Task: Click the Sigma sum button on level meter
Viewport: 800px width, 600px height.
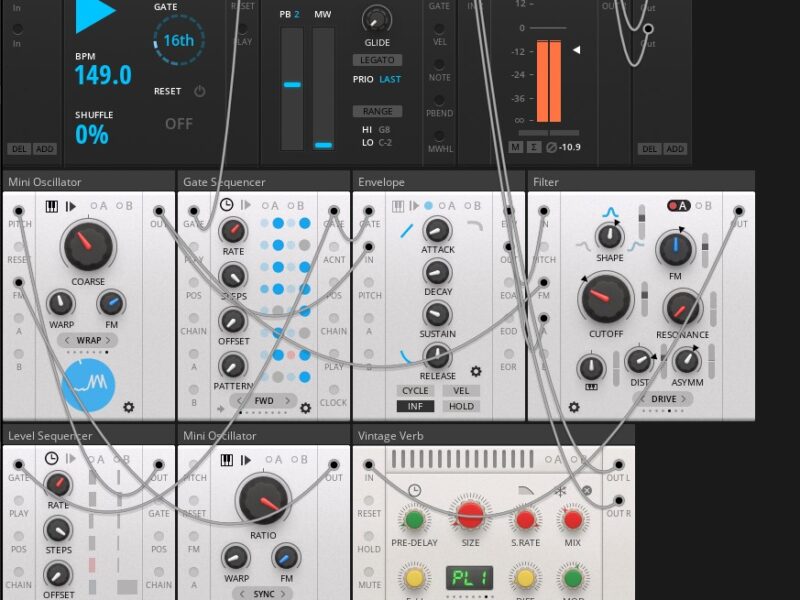Action: point(534,147)
